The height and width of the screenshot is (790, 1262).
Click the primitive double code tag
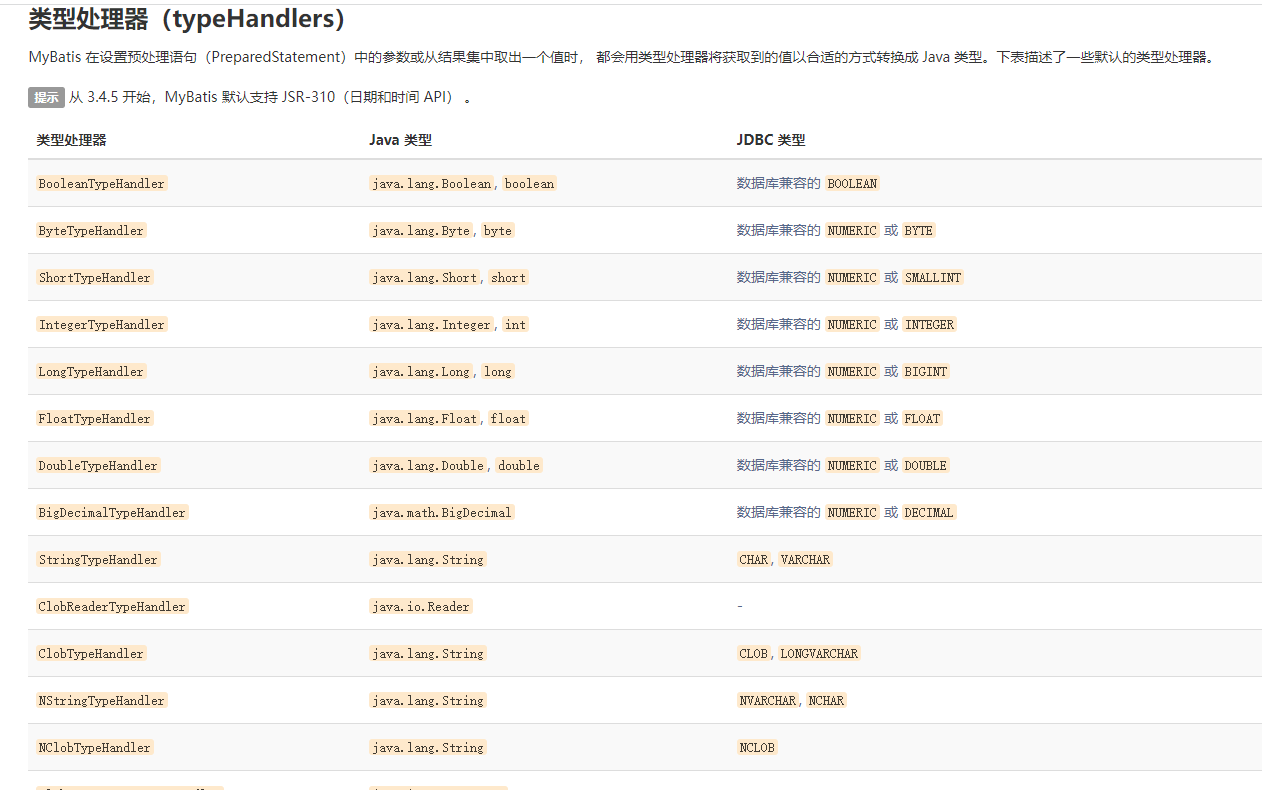click(x=519, y=465)
